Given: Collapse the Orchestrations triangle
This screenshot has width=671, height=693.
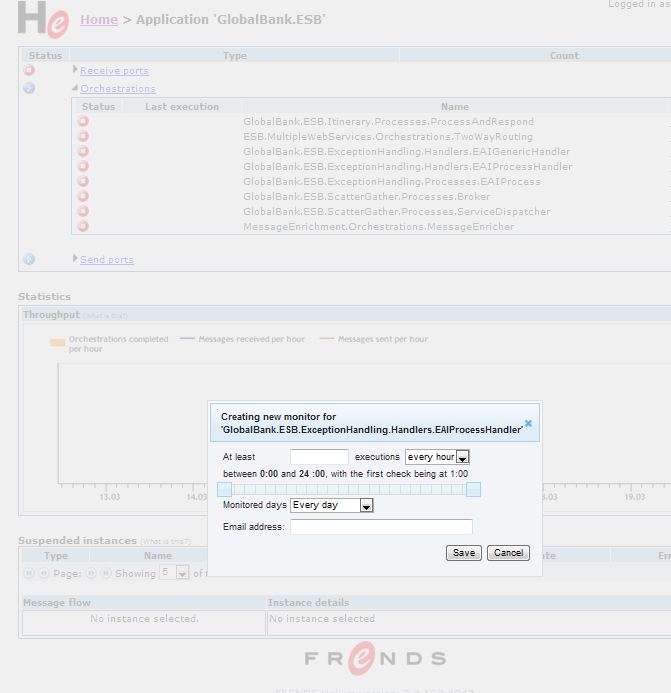Looking at the screenshot, I should point(75,88).
